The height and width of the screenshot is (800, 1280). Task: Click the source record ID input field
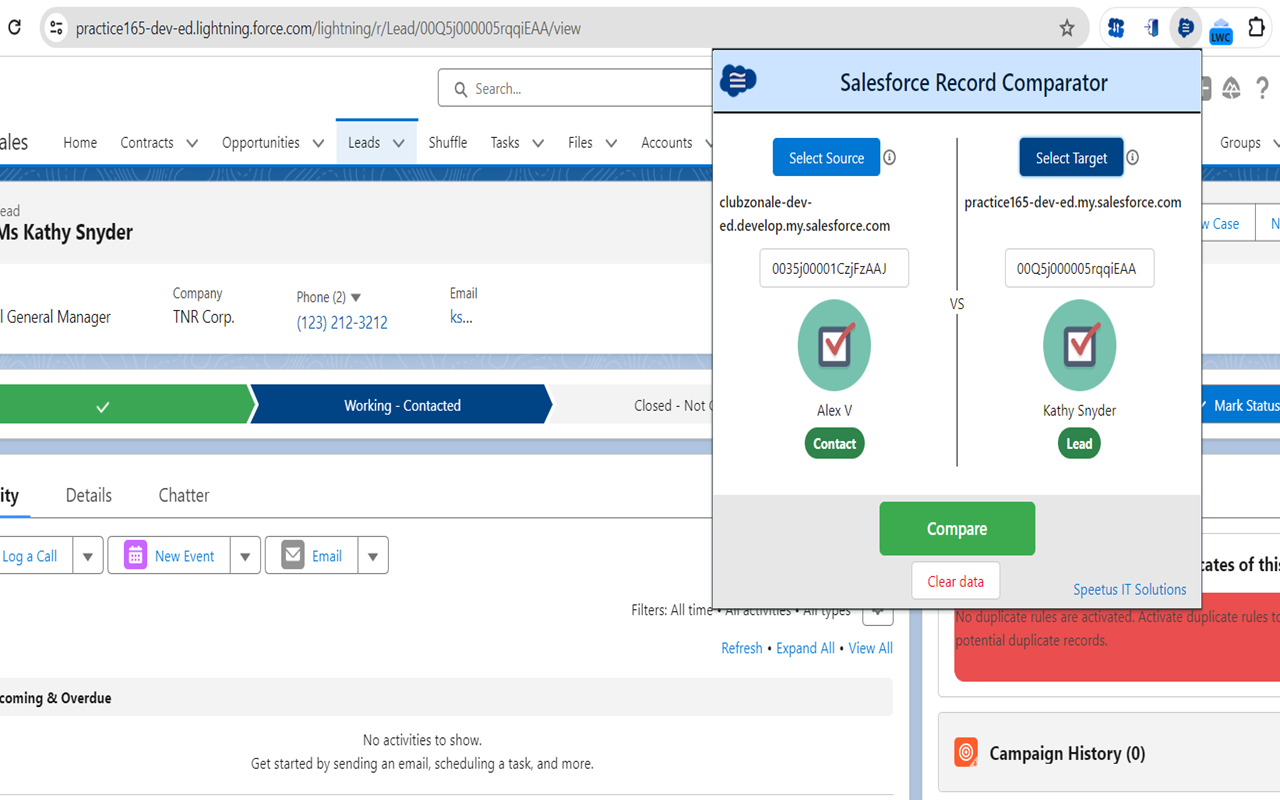point(834,268)
